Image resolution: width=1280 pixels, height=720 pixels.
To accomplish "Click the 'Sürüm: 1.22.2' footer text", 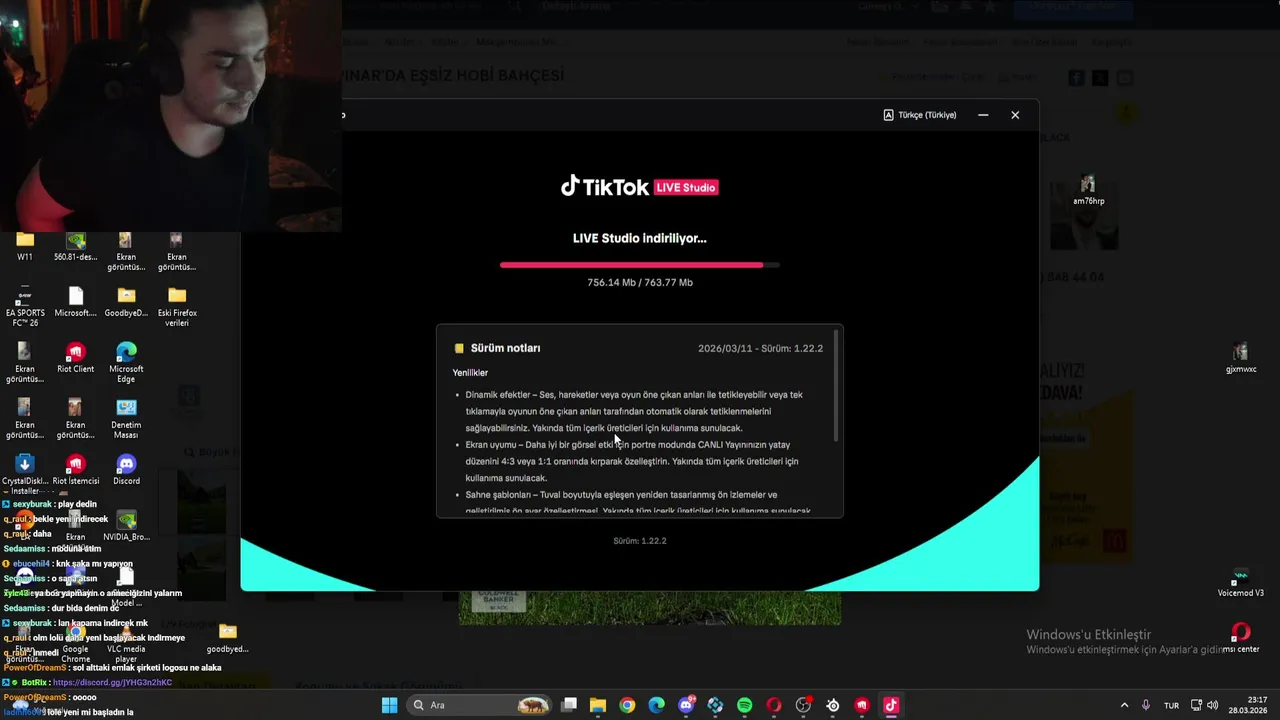I will click(x=640, y=541).
